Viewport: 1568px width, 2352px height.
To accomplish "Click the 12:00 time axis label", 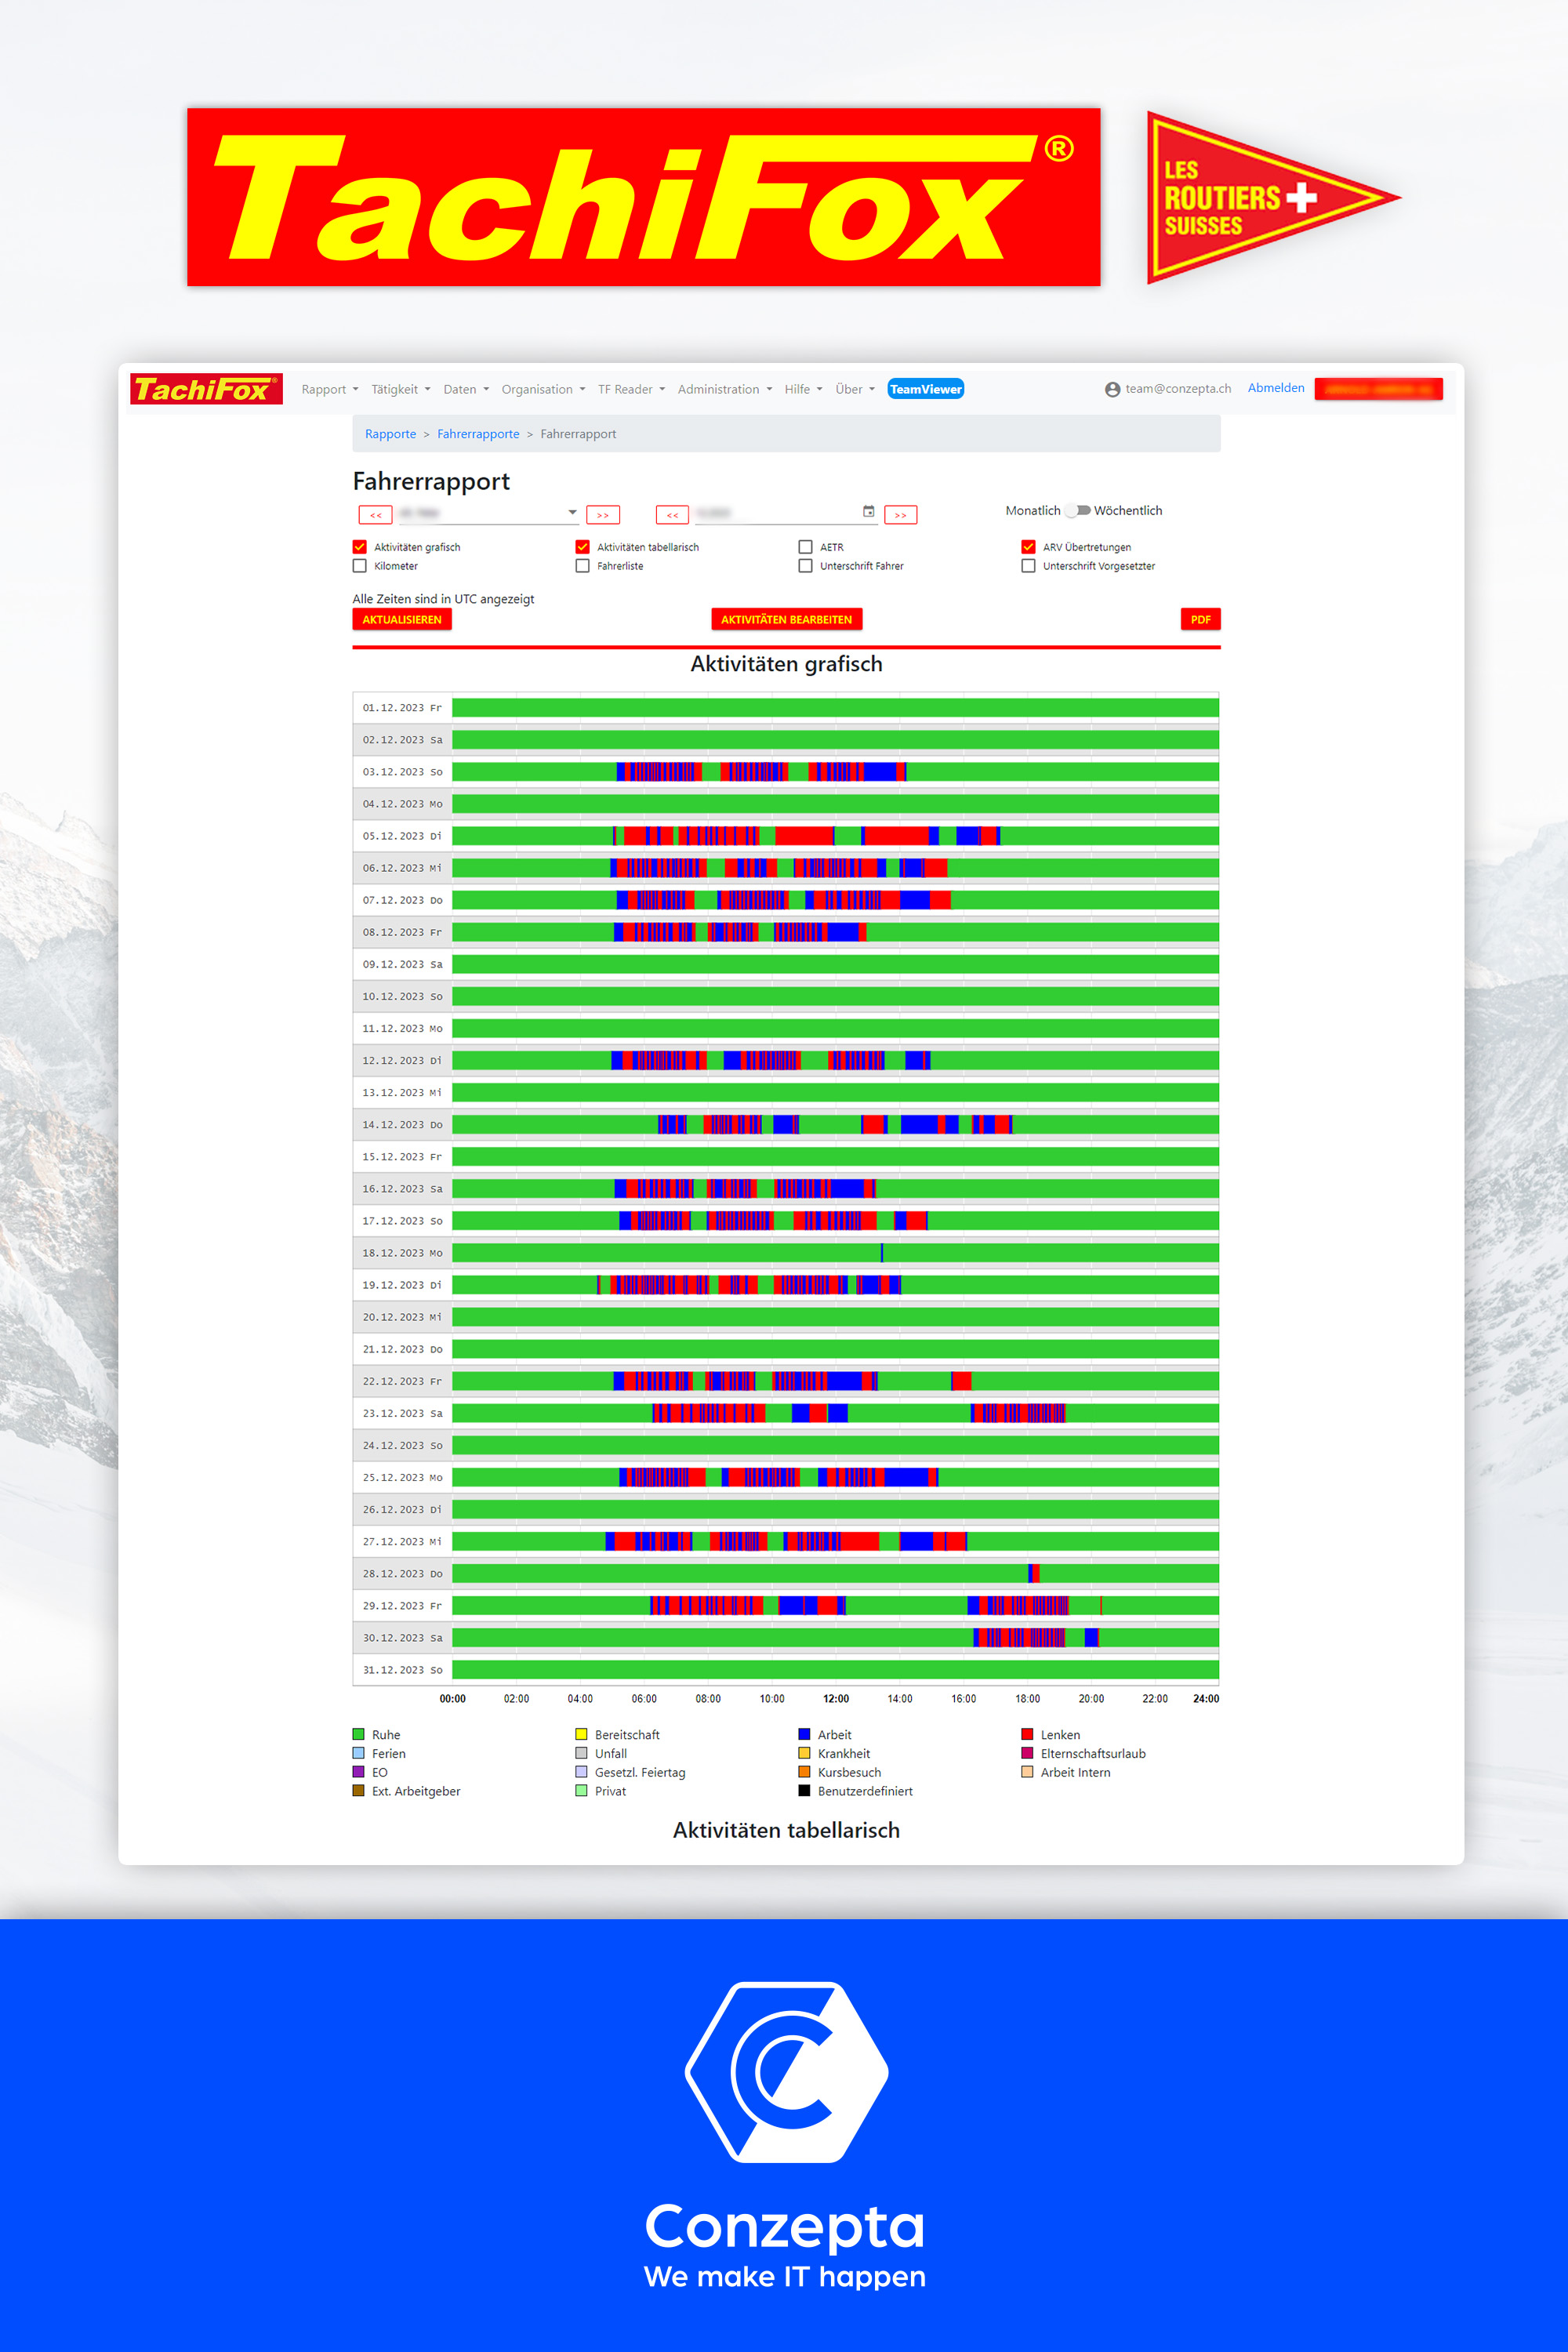I will click(x=836, y=1698).
